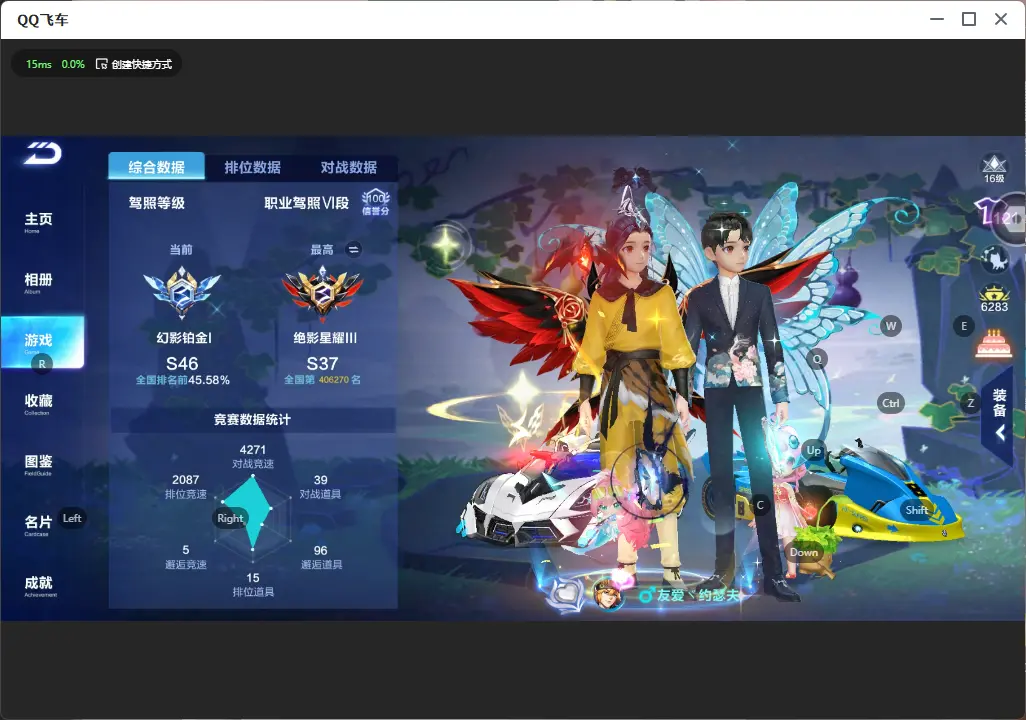Expand the 装备 equipment side panel
The width and height of the screenshot is (1026, 720).
[999, 413]
